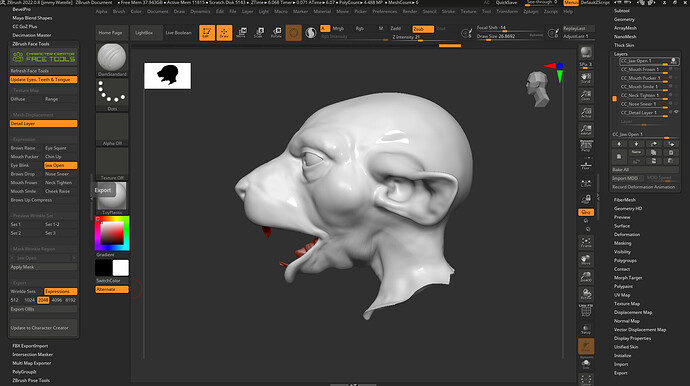Select the 4096 export resolution
The width and height of the screenshot is (690, 386).
coord(57,300)
